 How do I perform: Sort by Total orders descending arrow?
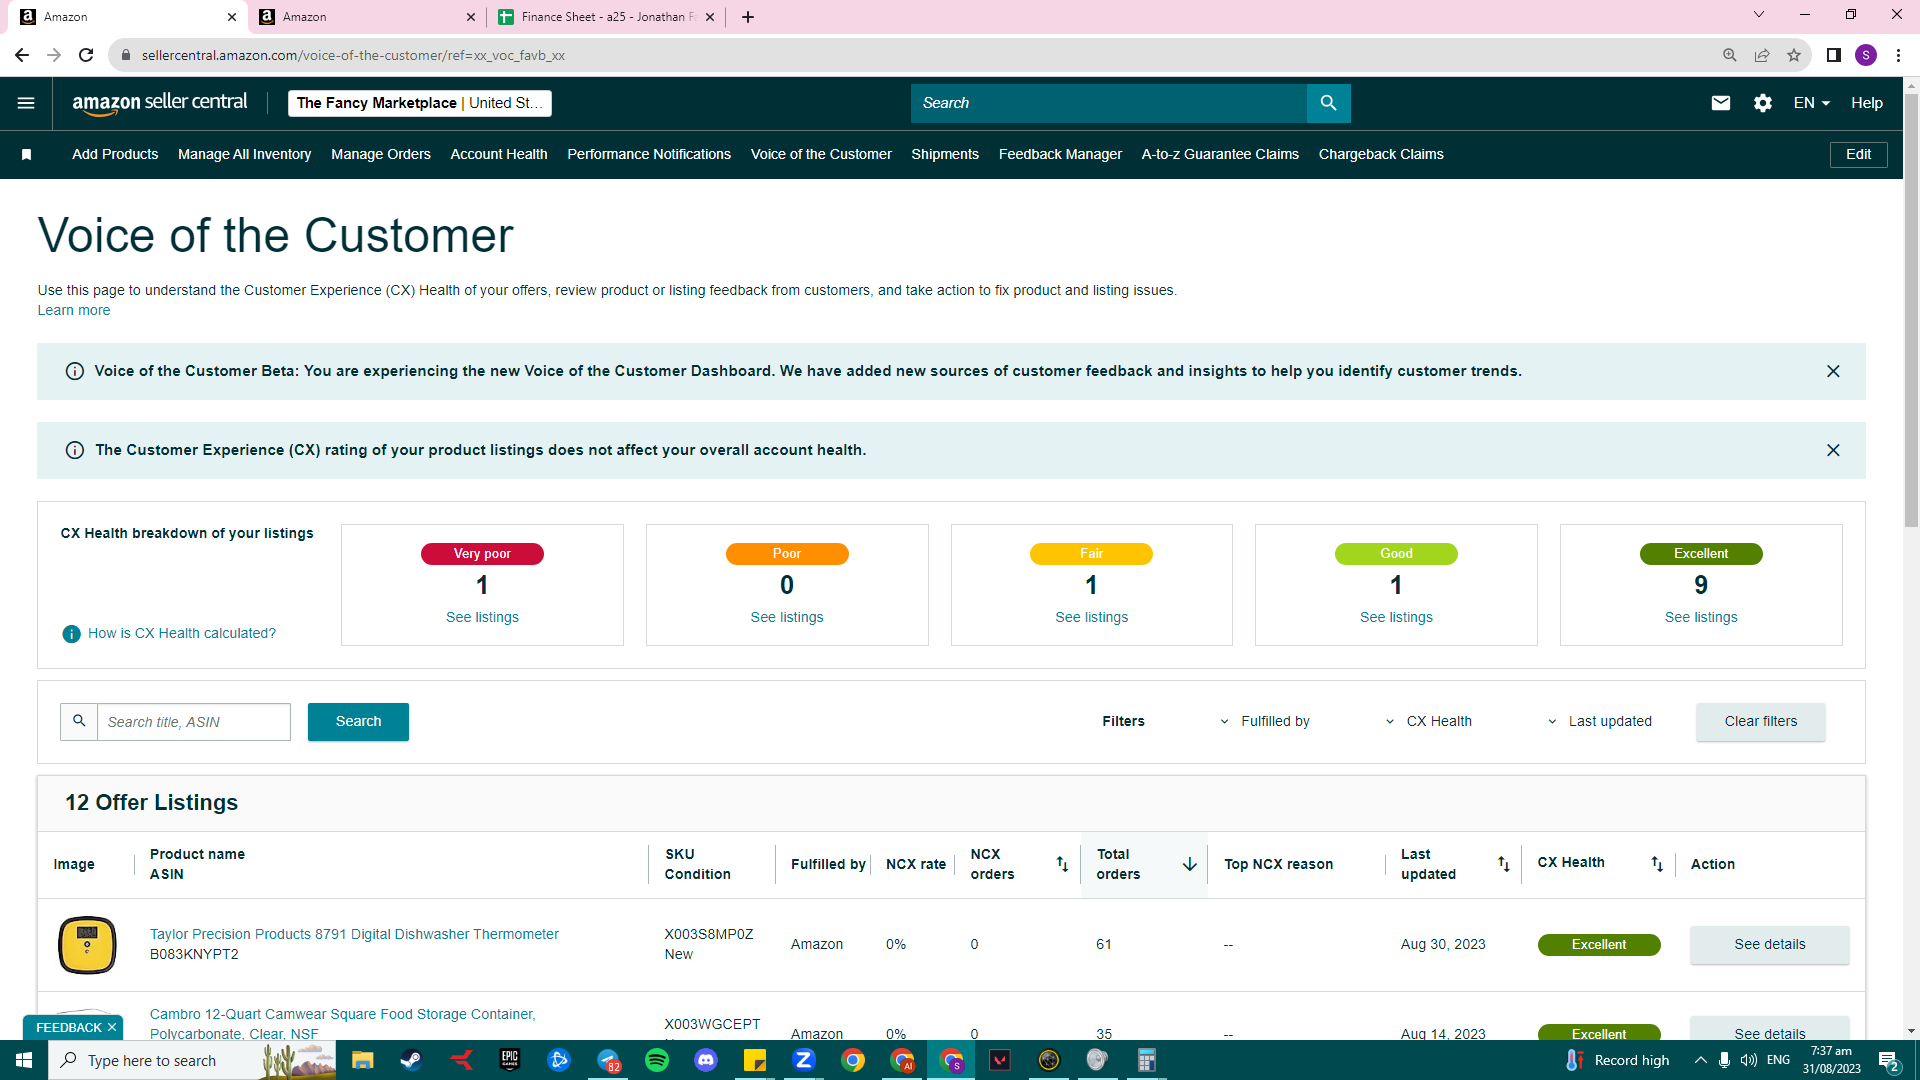[1189, 864]
